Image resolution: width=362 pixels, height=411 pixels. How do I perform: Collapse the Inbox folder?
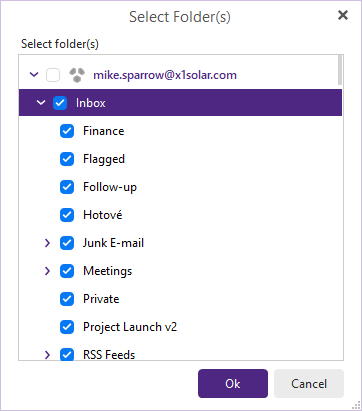(x=41, y=103)
